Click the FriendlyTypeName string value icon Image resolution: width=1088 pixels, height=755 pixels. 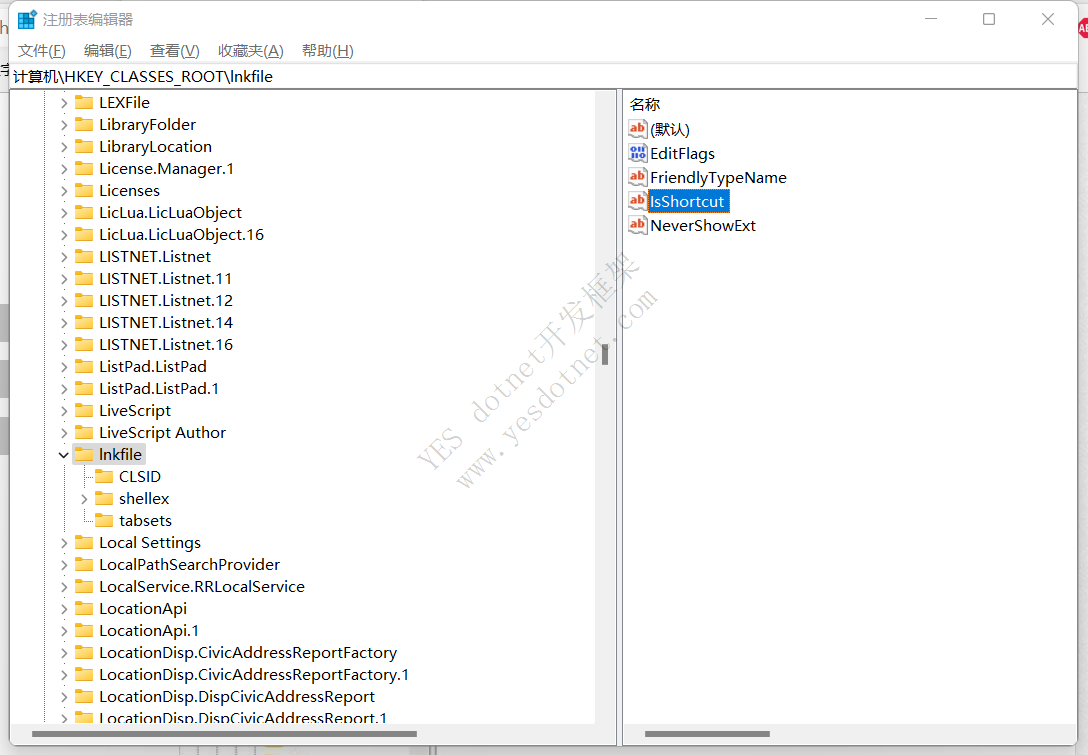638,177
